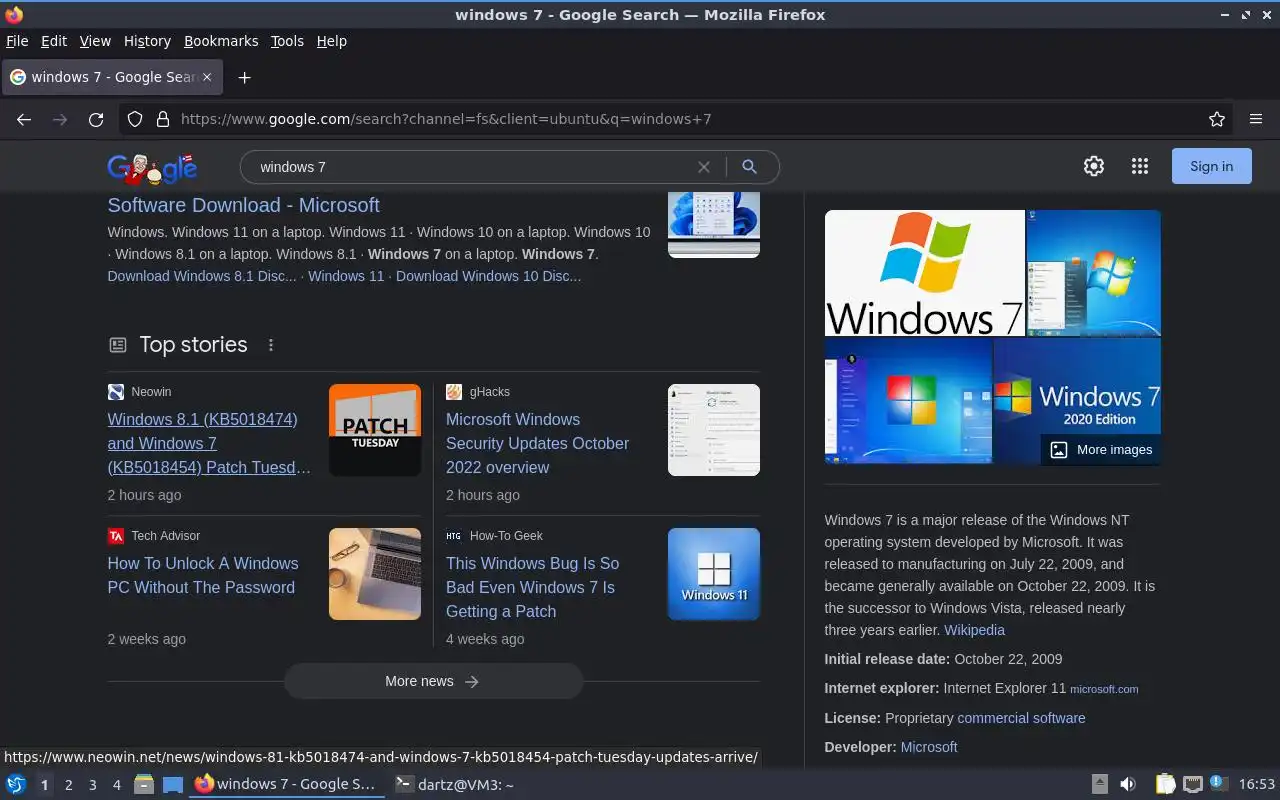Click the volume speaker tray icon

1128,785
